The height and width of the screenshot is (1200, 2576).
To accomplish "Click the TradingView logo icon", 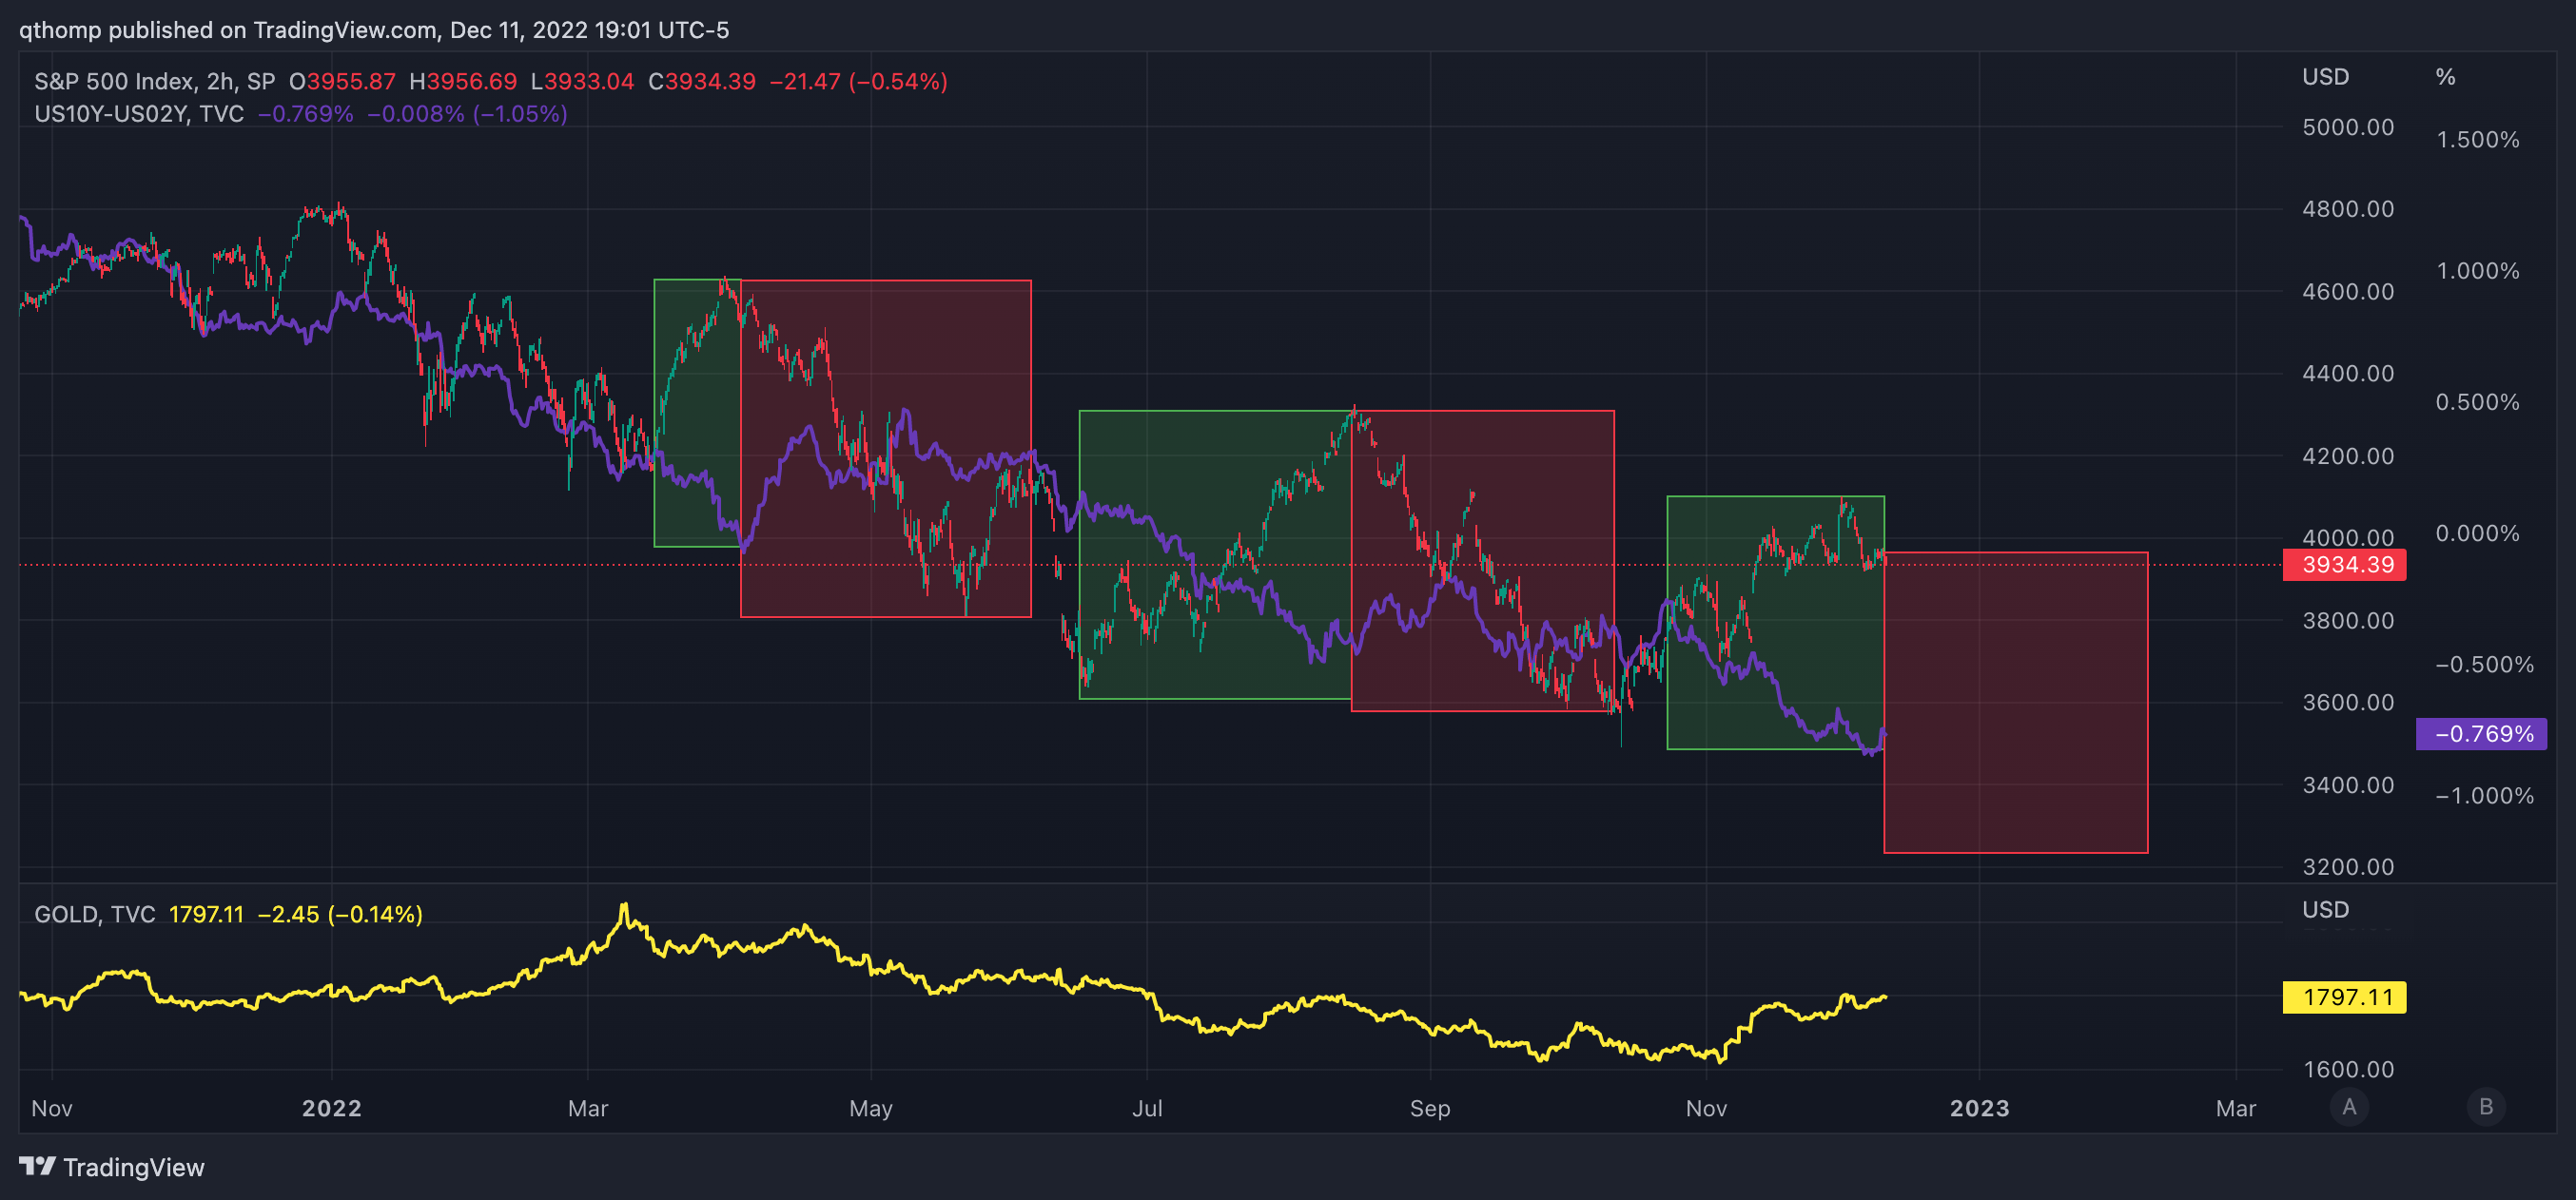I will pyautogui.click(x=37, y=1166).
